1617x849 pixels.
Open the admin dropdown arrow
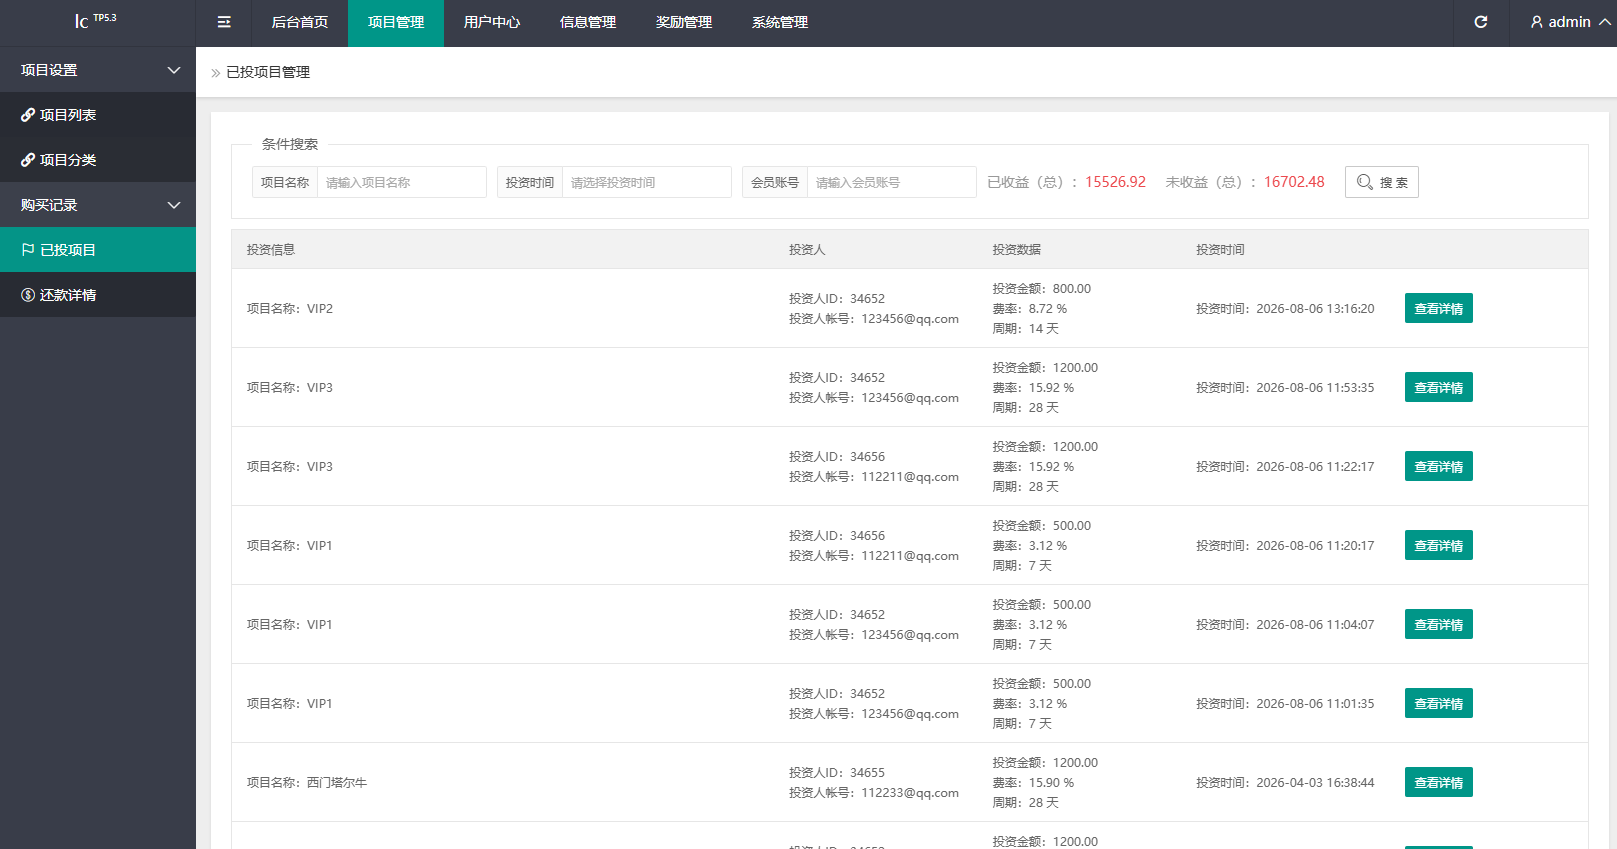(x=1604, y=22)
